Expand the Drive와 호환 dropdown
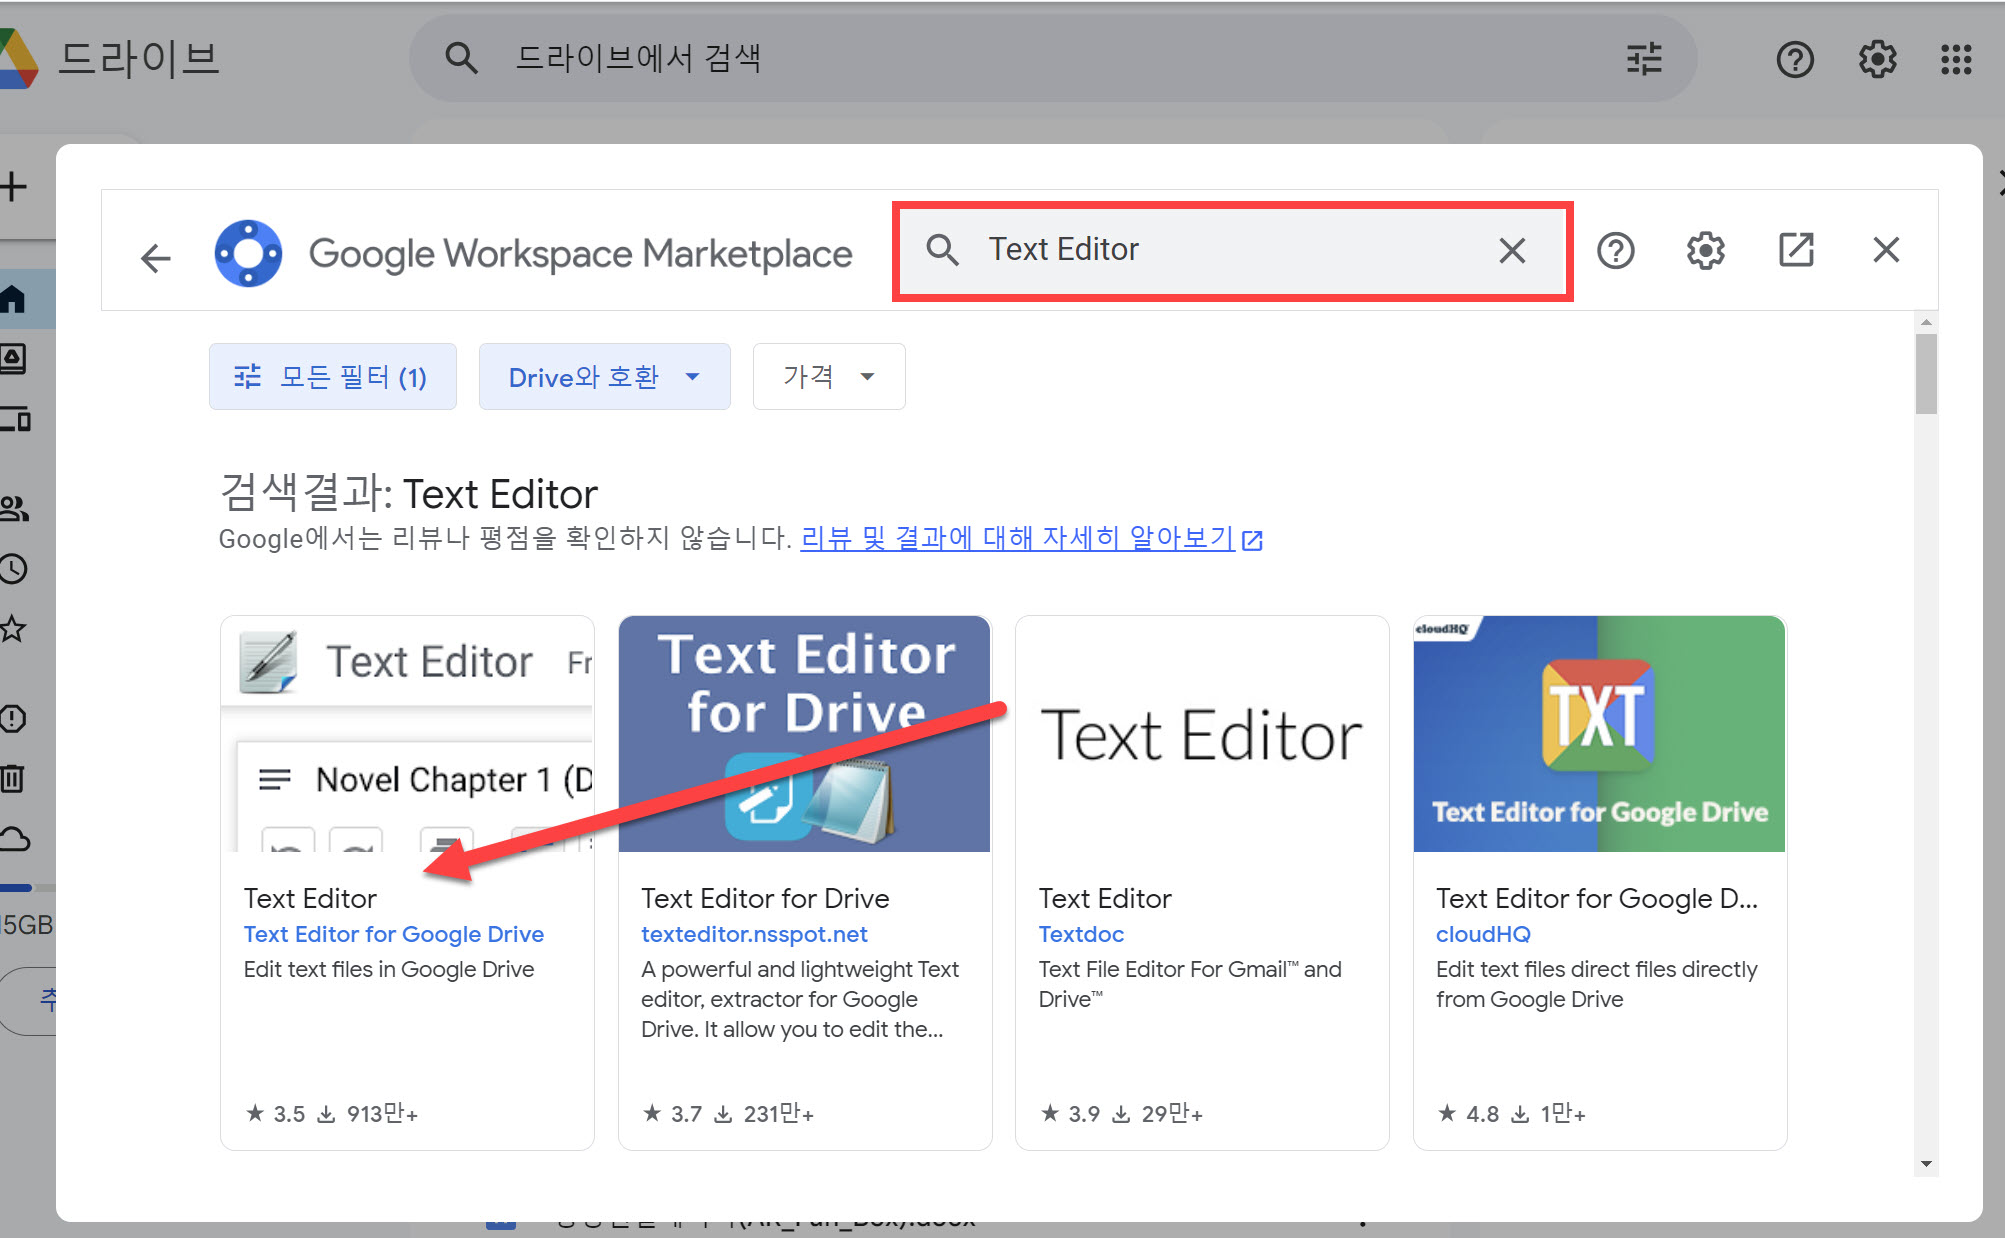 [604, 377]
